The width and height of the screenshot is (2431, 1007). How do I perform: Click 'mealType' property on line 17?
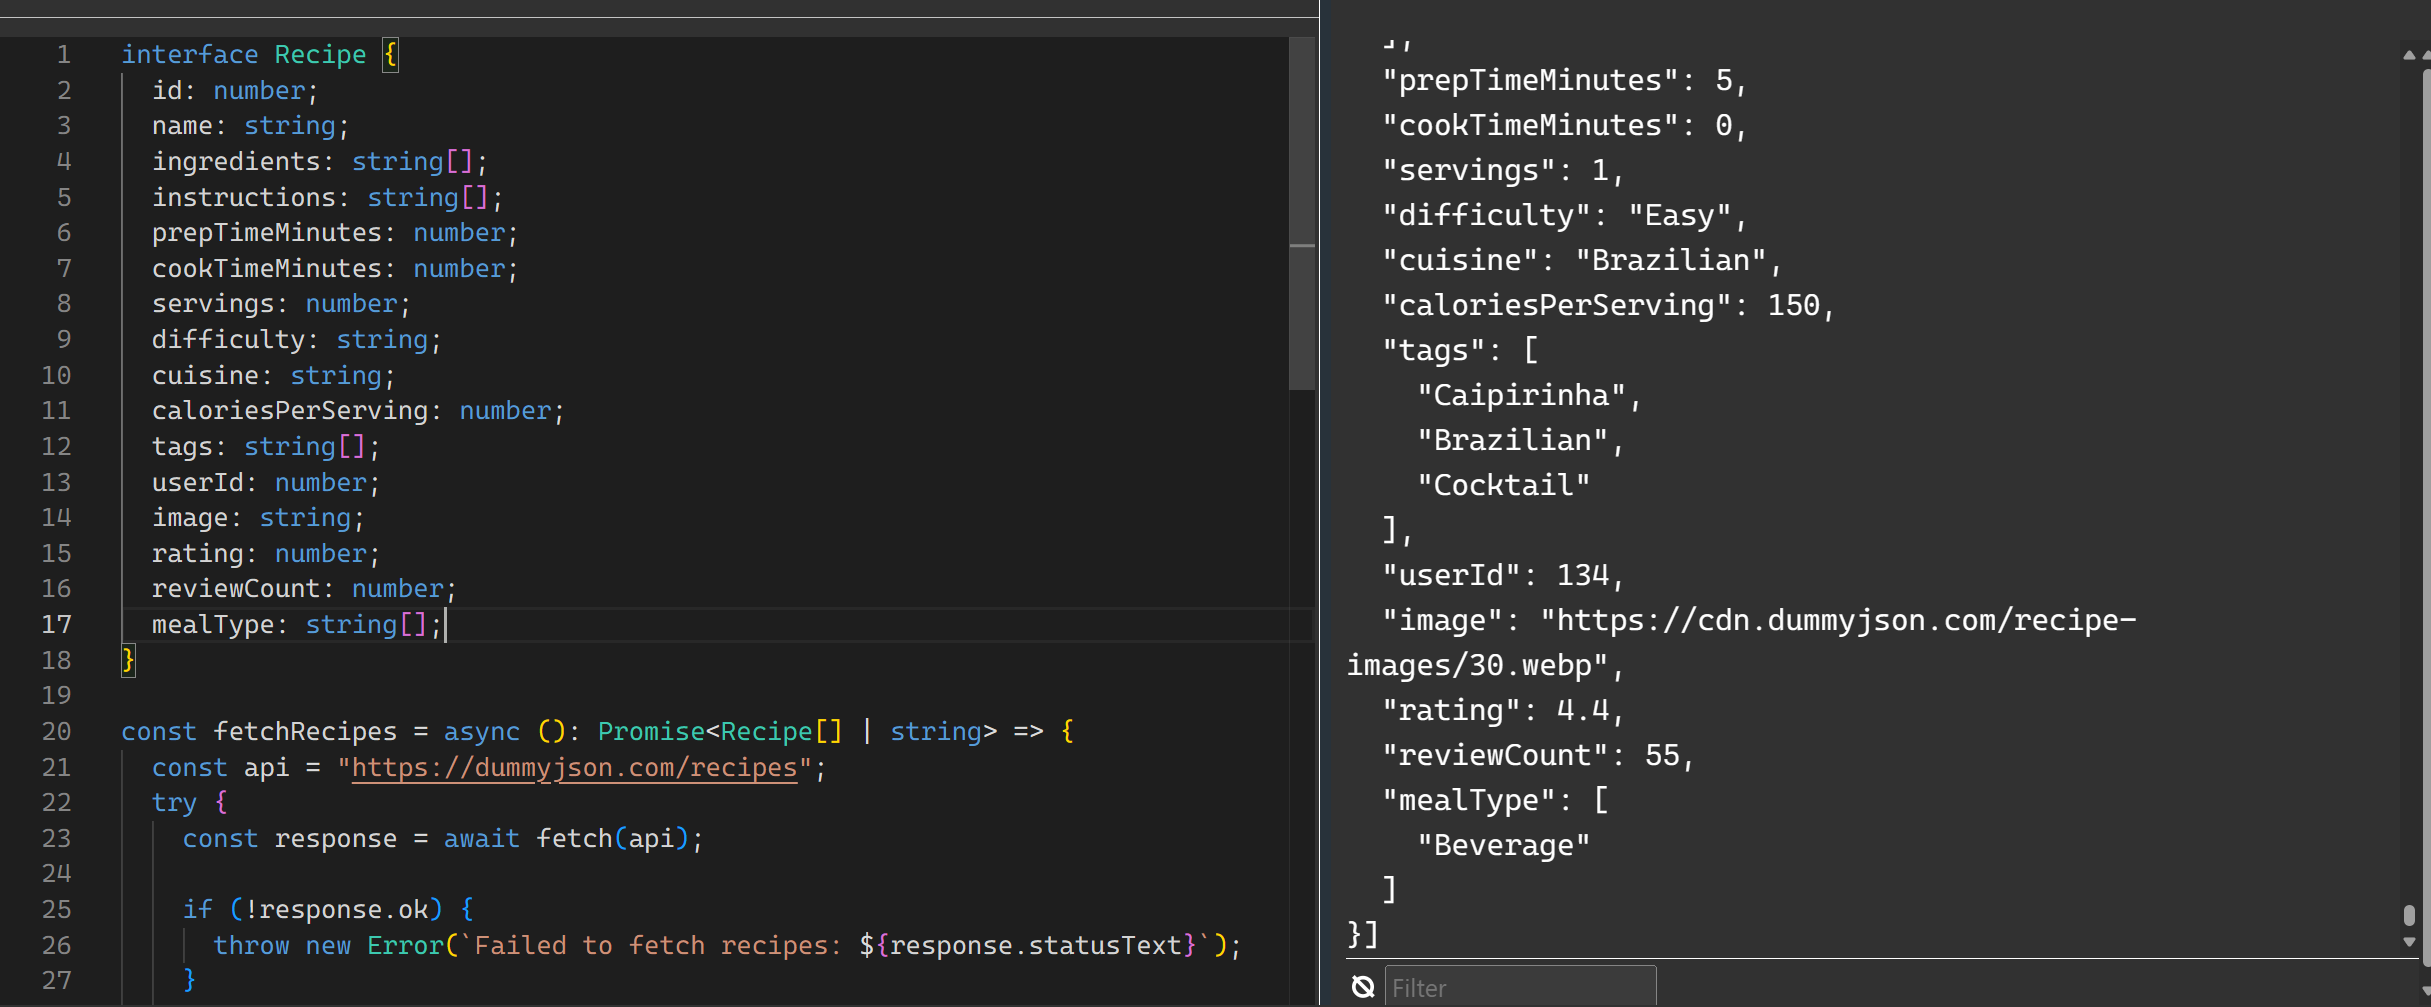[x=213, y=625]
